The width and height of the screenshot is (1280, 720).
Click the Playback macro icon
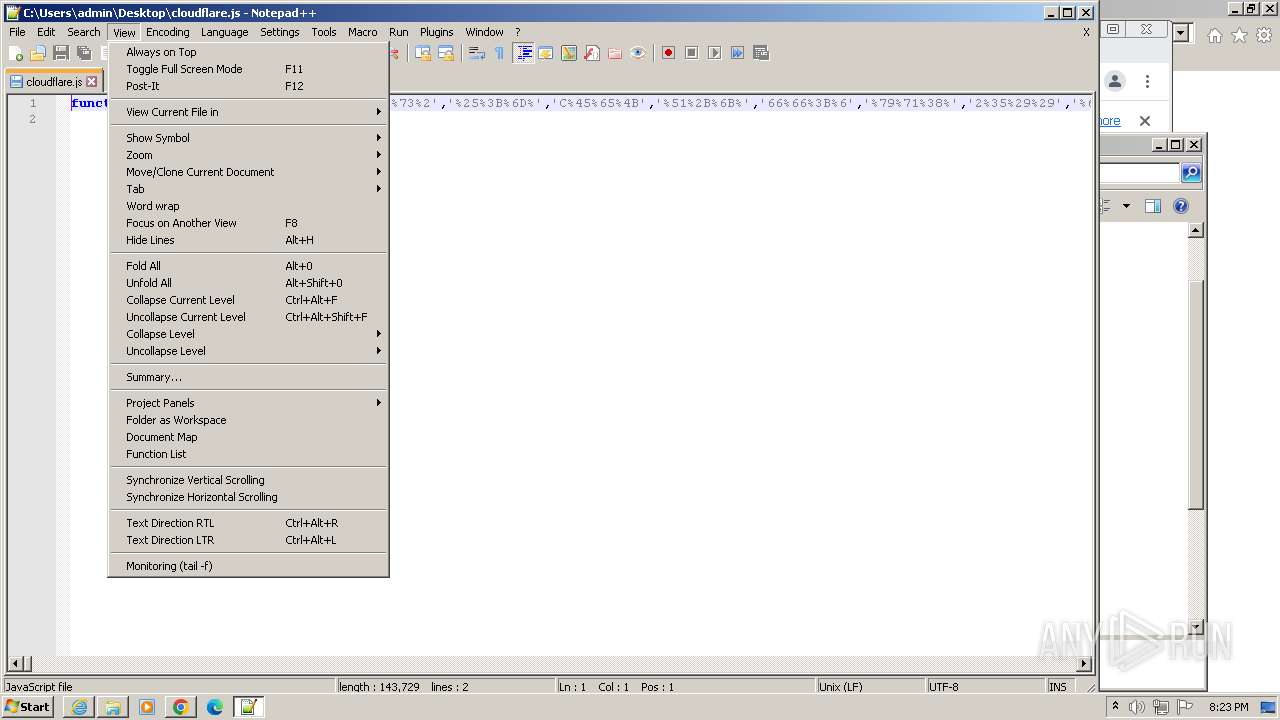tap(714, 53)
